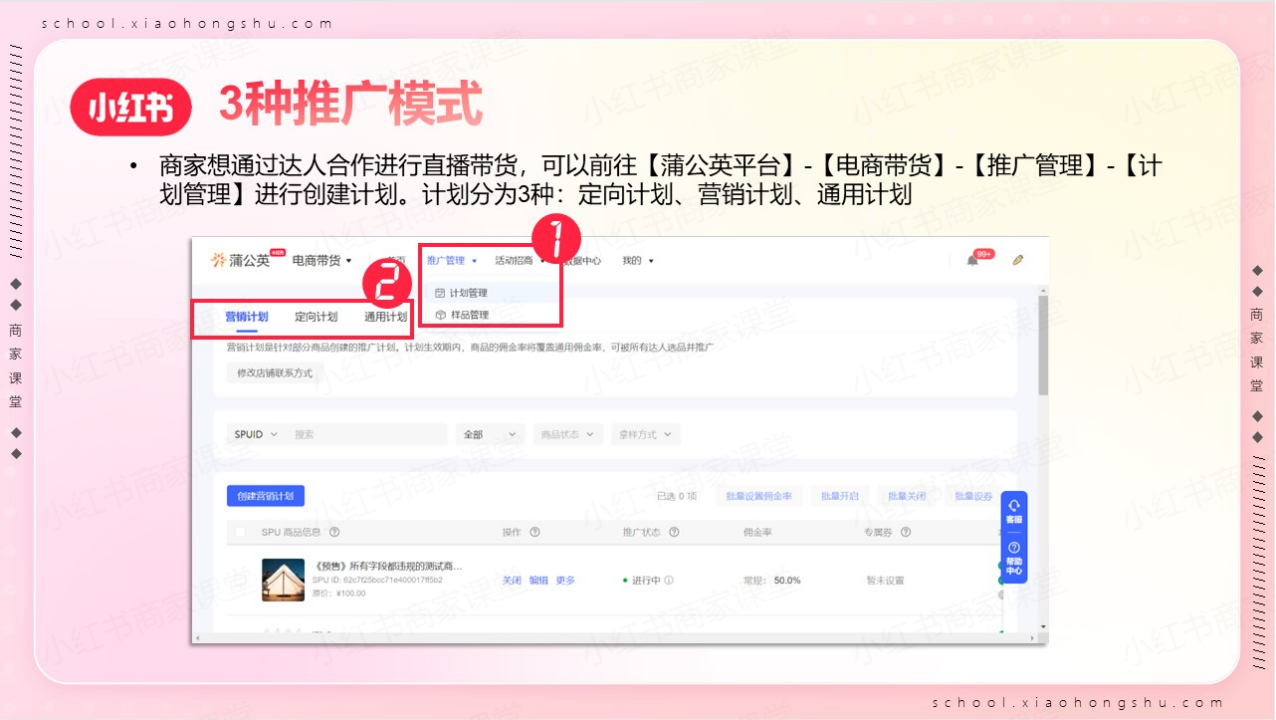The image size is (1276, 720).
Task: Select 样品管理 from the dropdown menu
Action: 462,314
